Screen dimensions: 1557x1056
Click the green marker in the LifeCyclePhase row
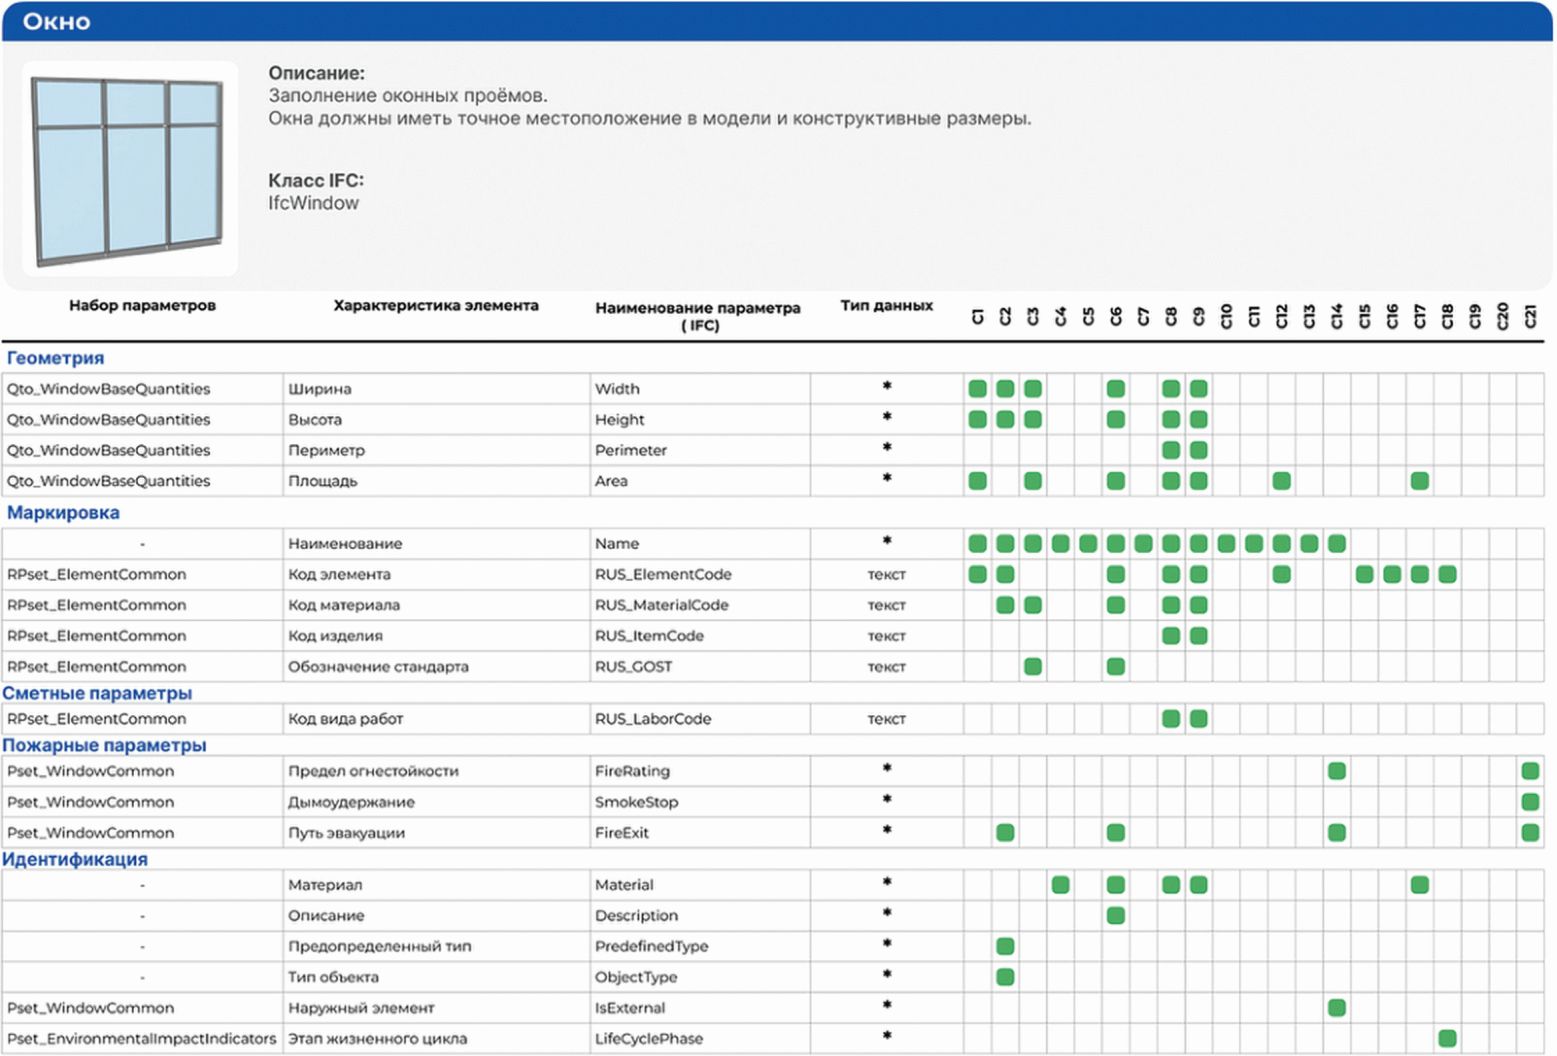(x=1447, y=1039)
